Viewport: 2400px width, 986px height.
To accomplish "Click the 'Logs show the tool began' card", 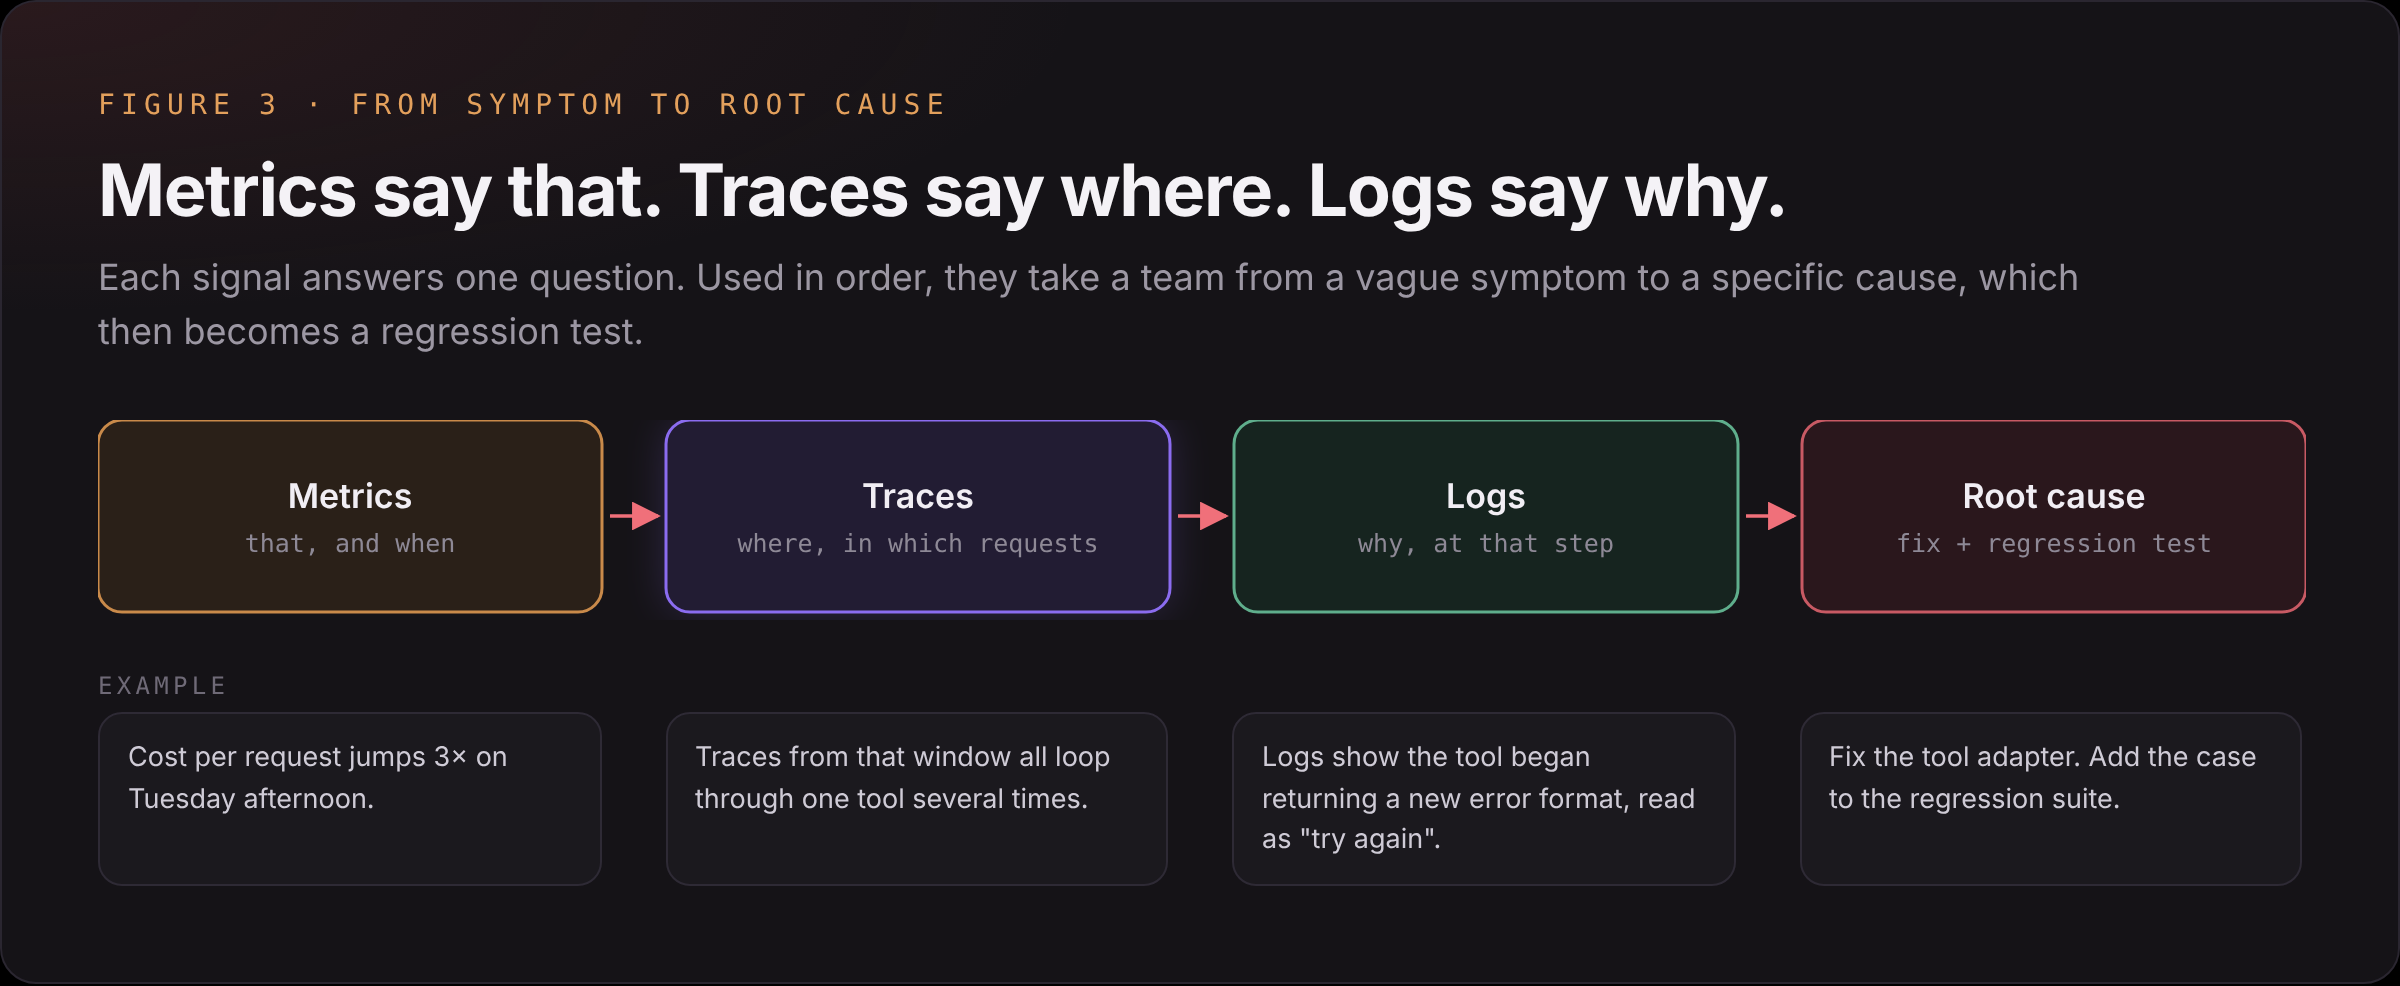I will click(x=1484, y=799).
